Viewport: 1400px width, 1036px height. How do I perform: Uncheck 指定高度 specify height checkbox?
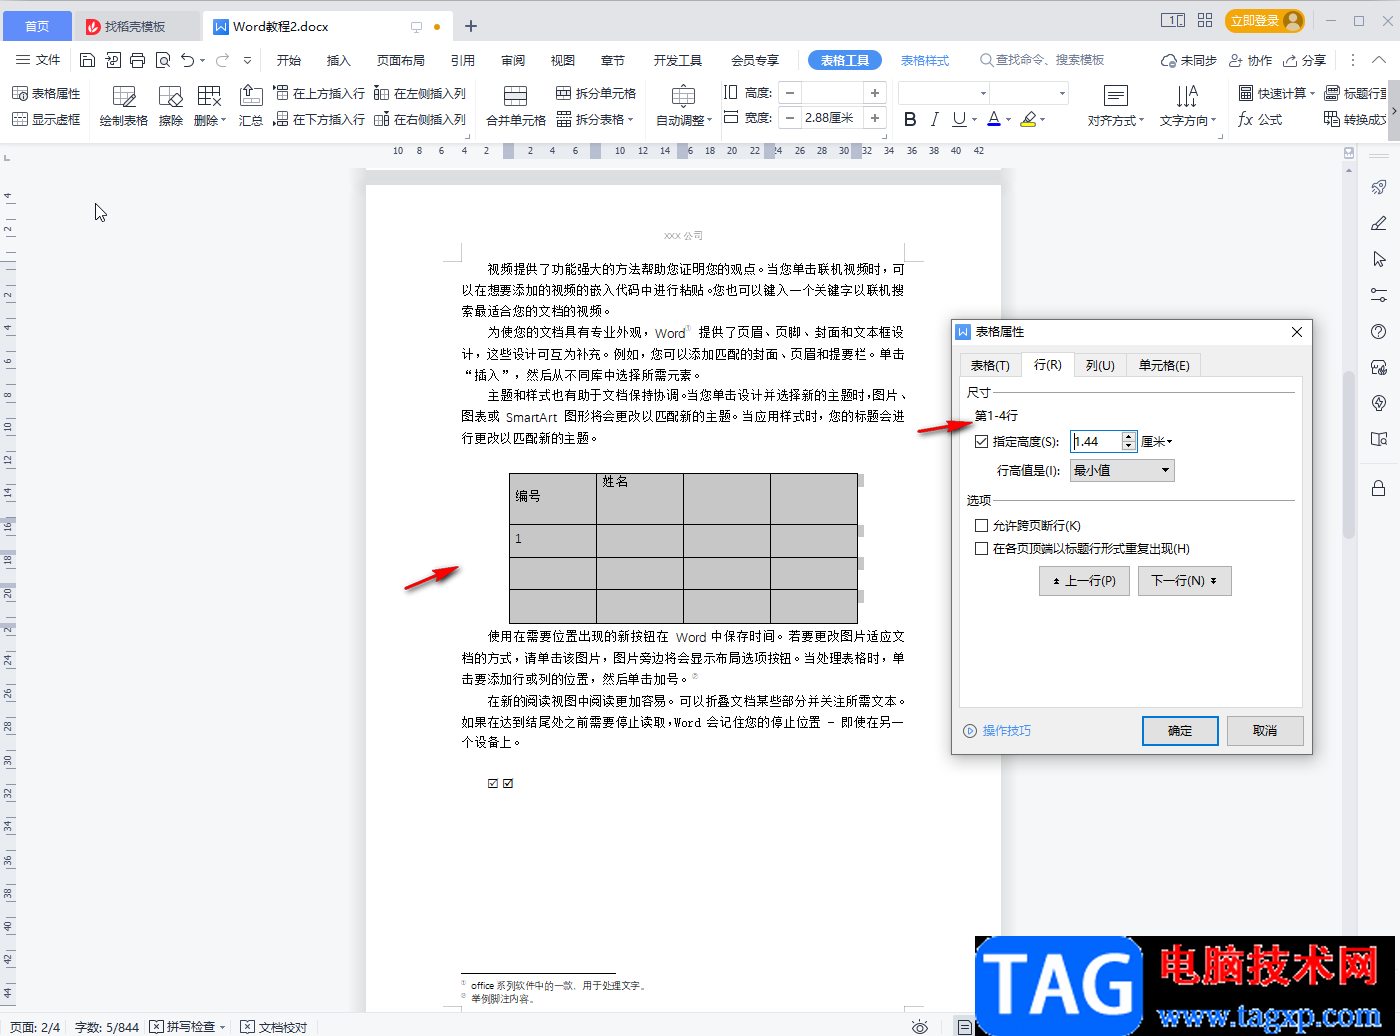(981, 441)
